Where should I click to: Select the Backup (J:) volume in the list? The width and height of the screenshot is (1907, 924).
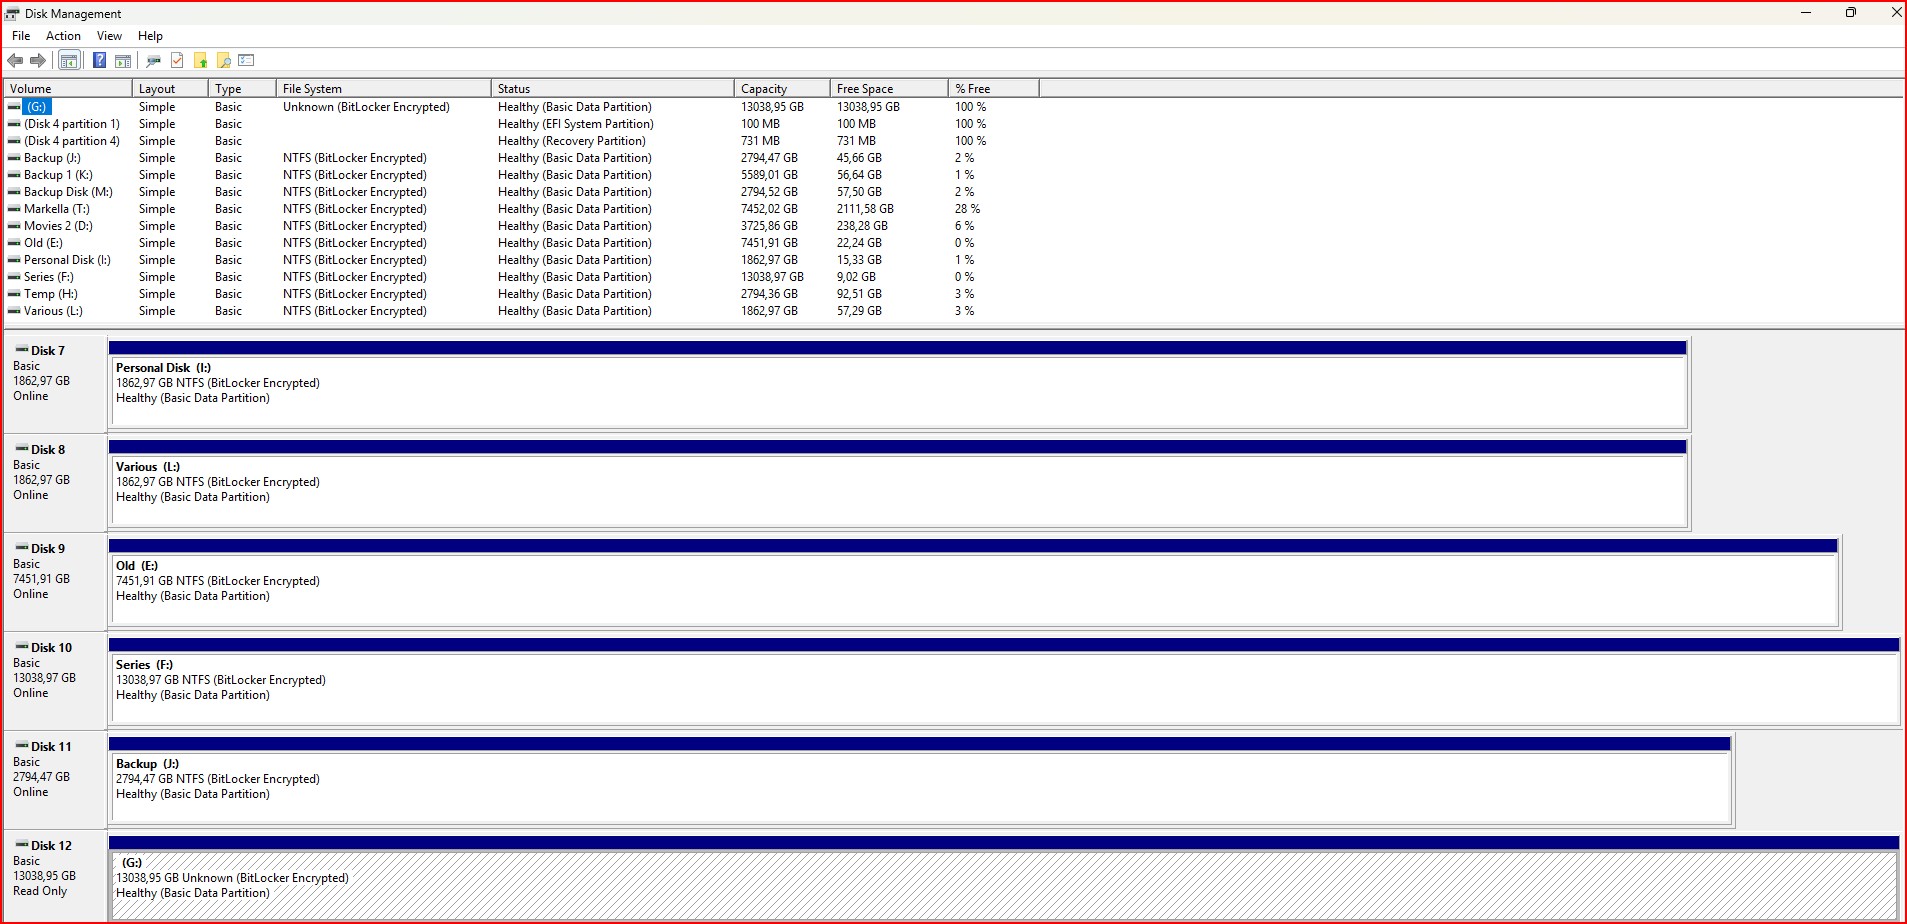click(520, 158)
